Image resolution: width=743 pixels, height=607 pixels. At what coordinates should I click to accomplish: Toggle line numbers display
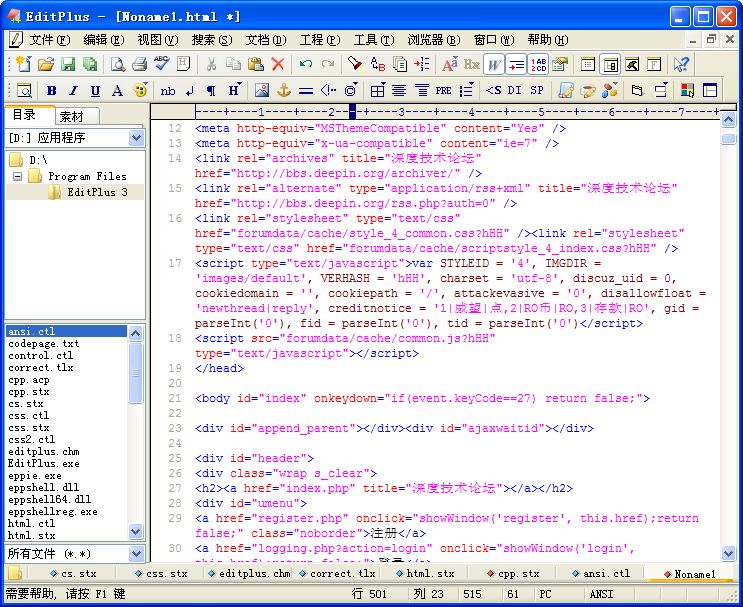pyautogui.click(x=538, y=64)
